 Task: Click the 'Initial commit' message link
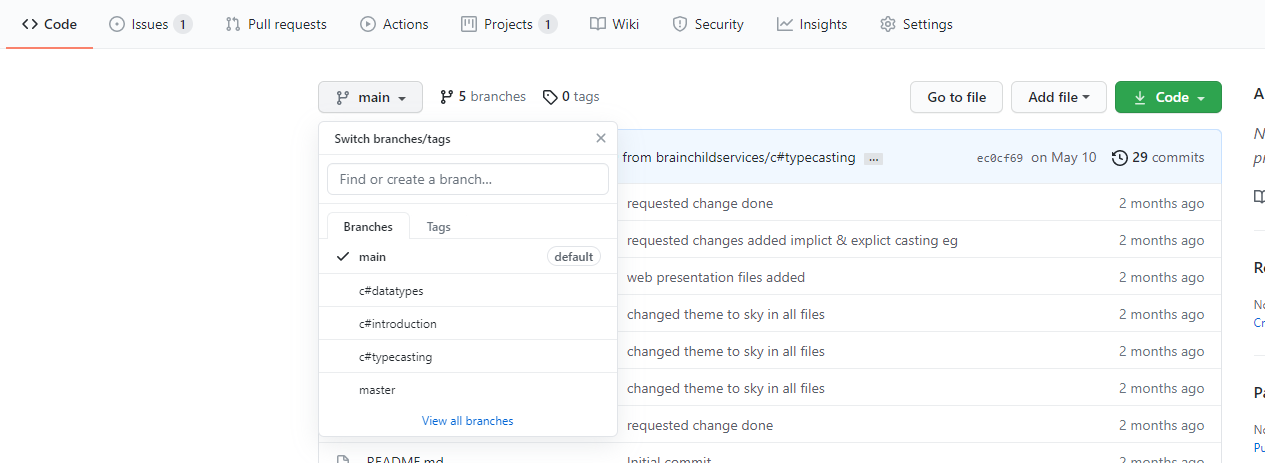669,460
